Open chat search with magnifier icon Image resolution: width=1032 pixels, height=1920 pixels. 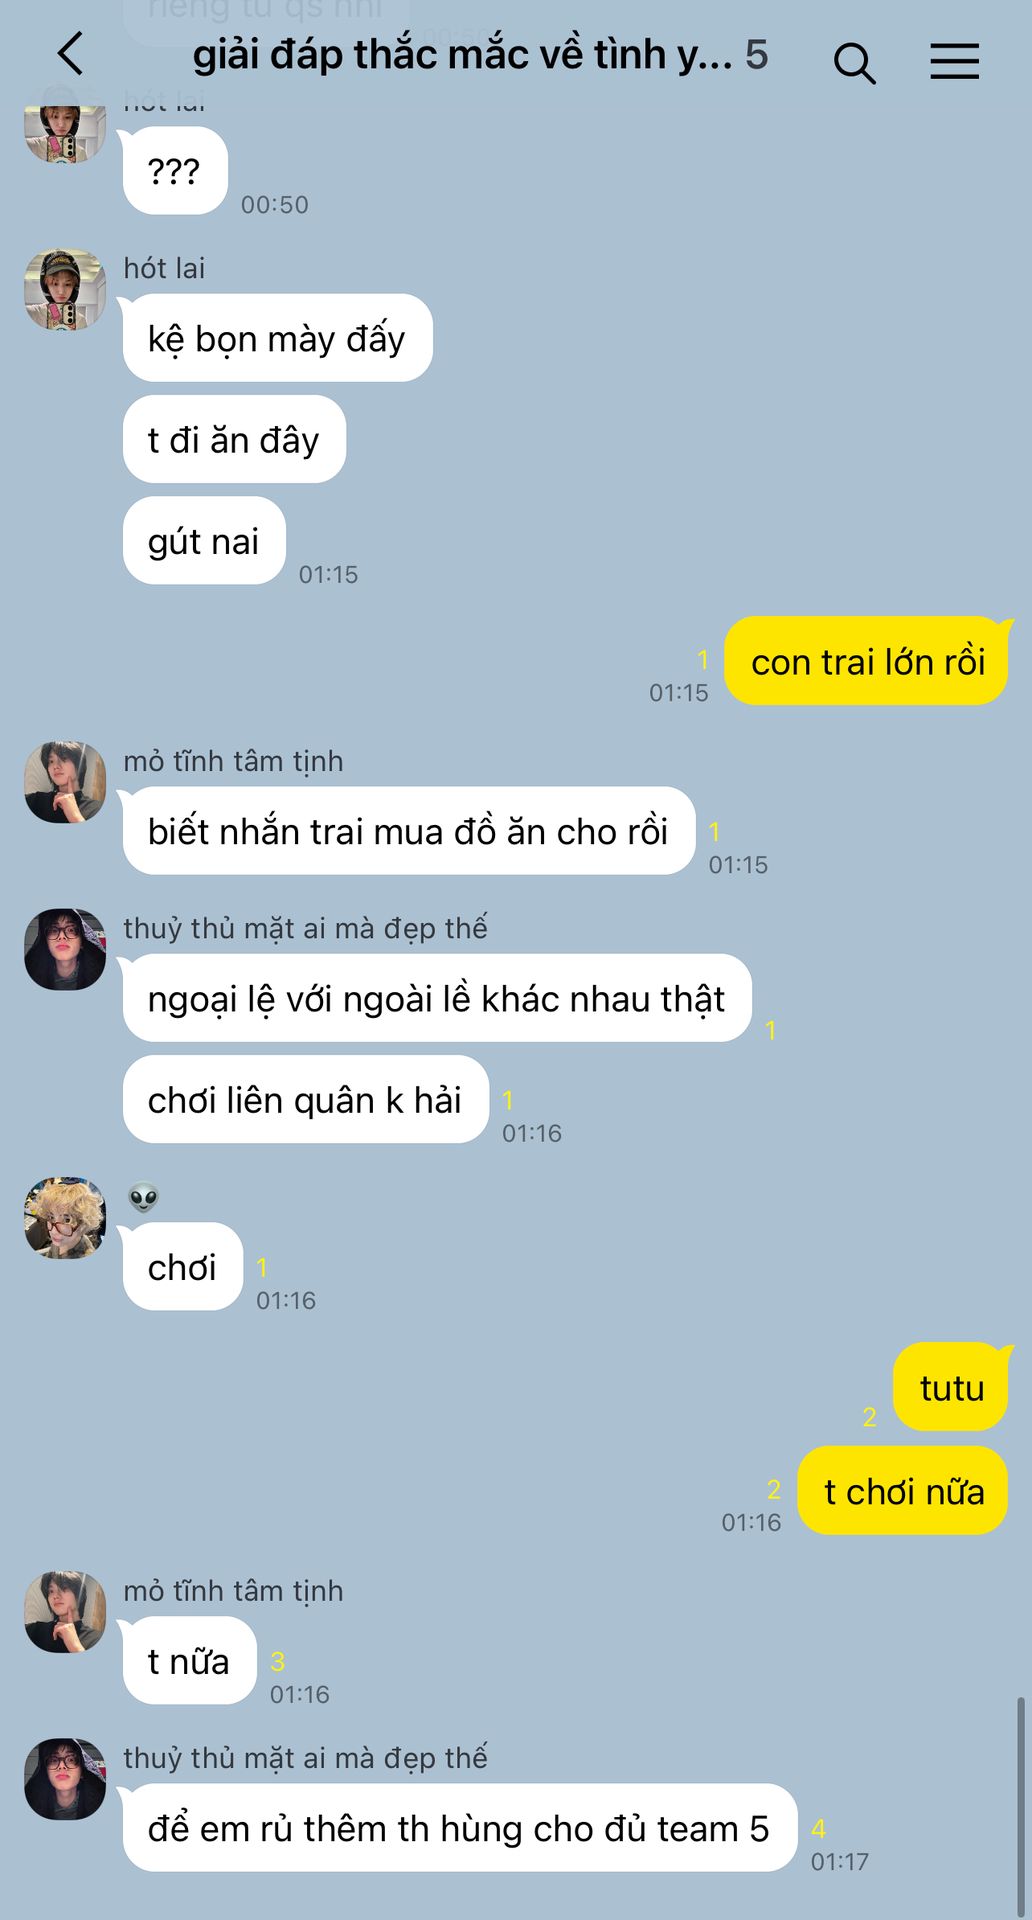tap(854, 63)
